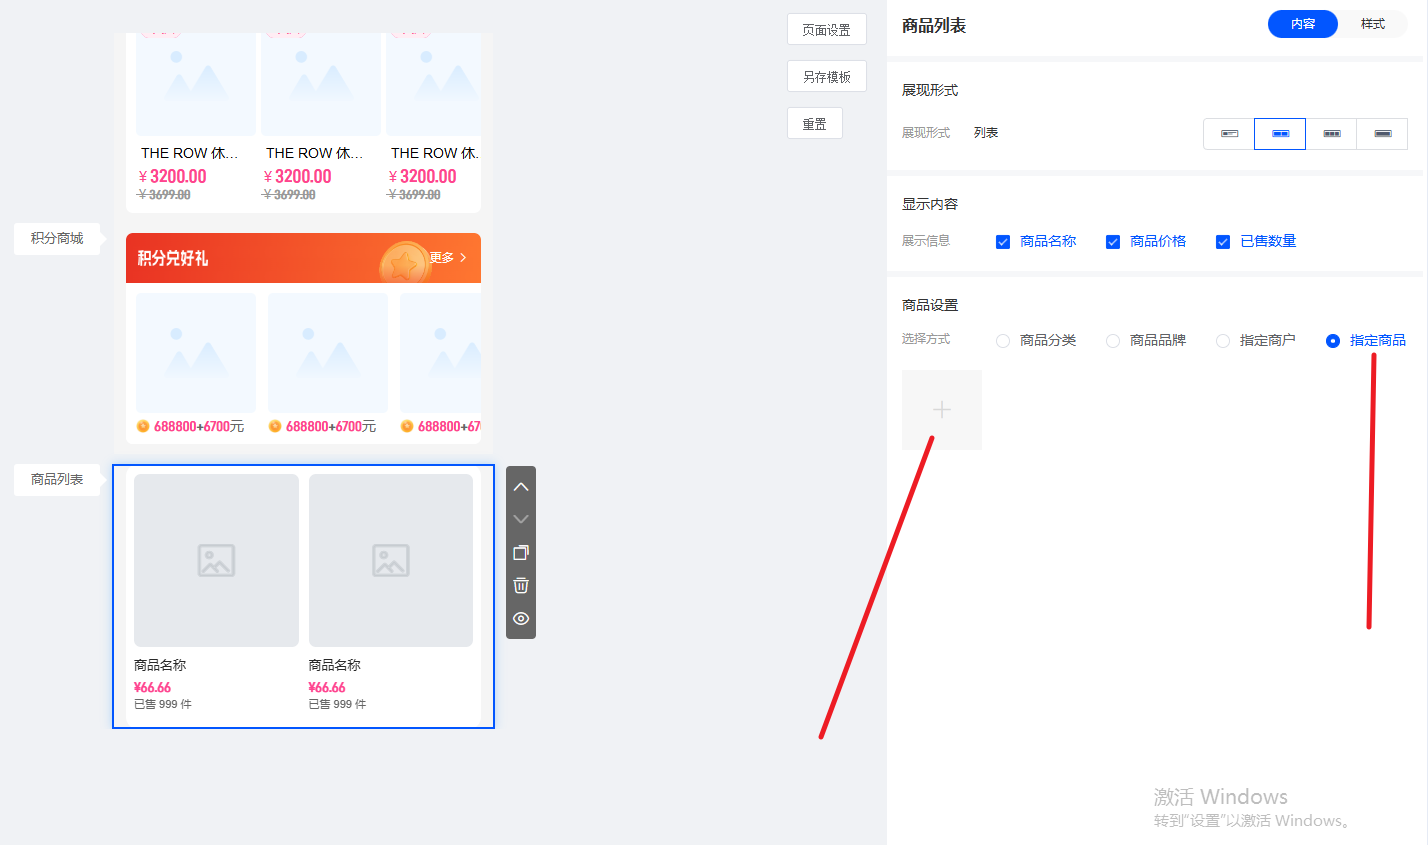Click 更多 on the 积分兑好礼 banner
1428x845 pixels.
tap(448, 258)
